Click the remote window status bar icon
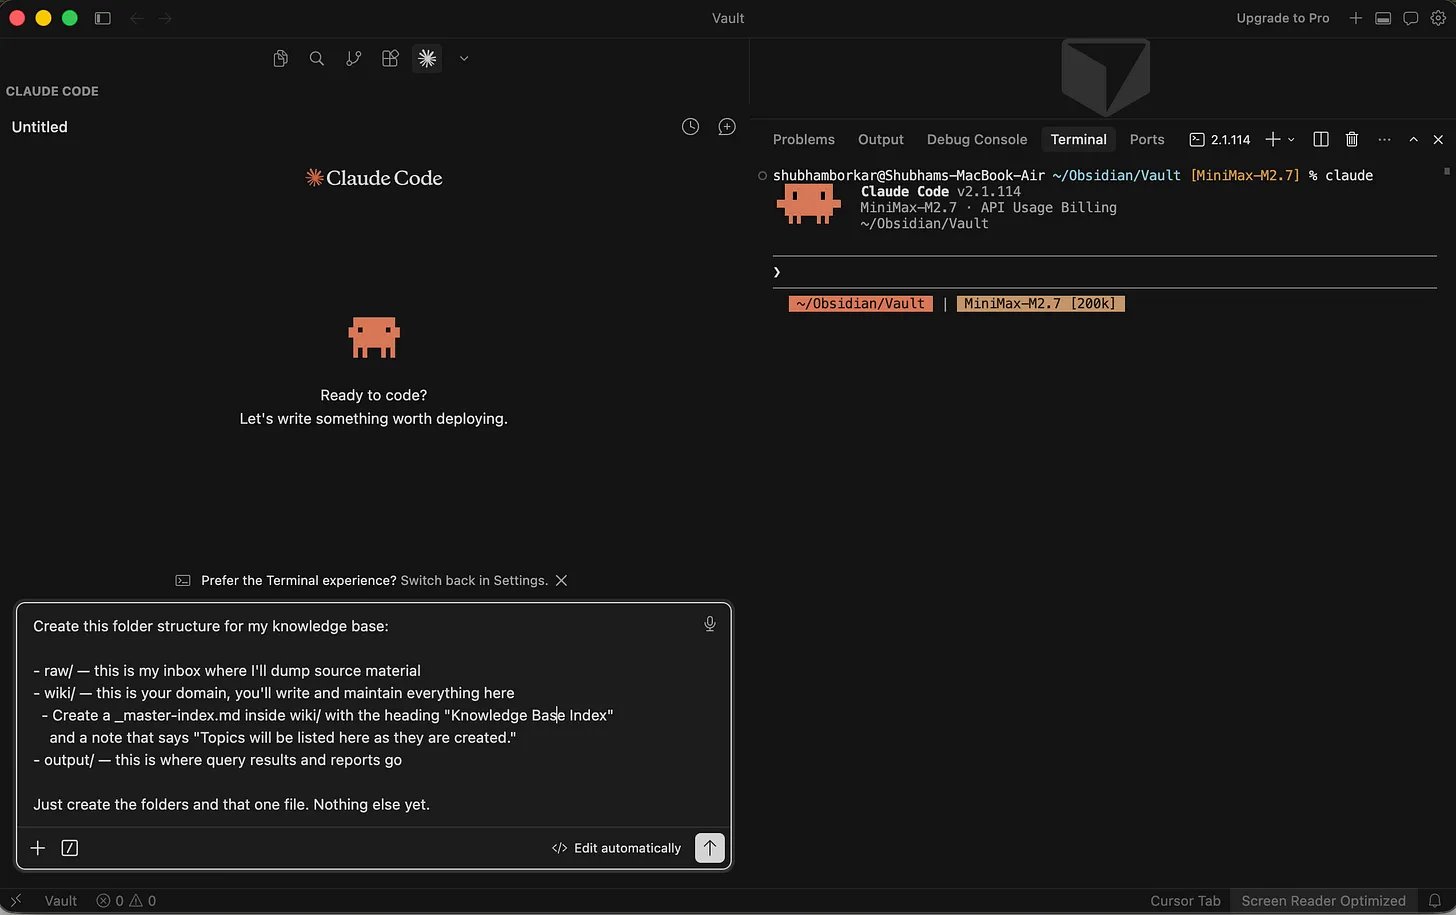 15,900
